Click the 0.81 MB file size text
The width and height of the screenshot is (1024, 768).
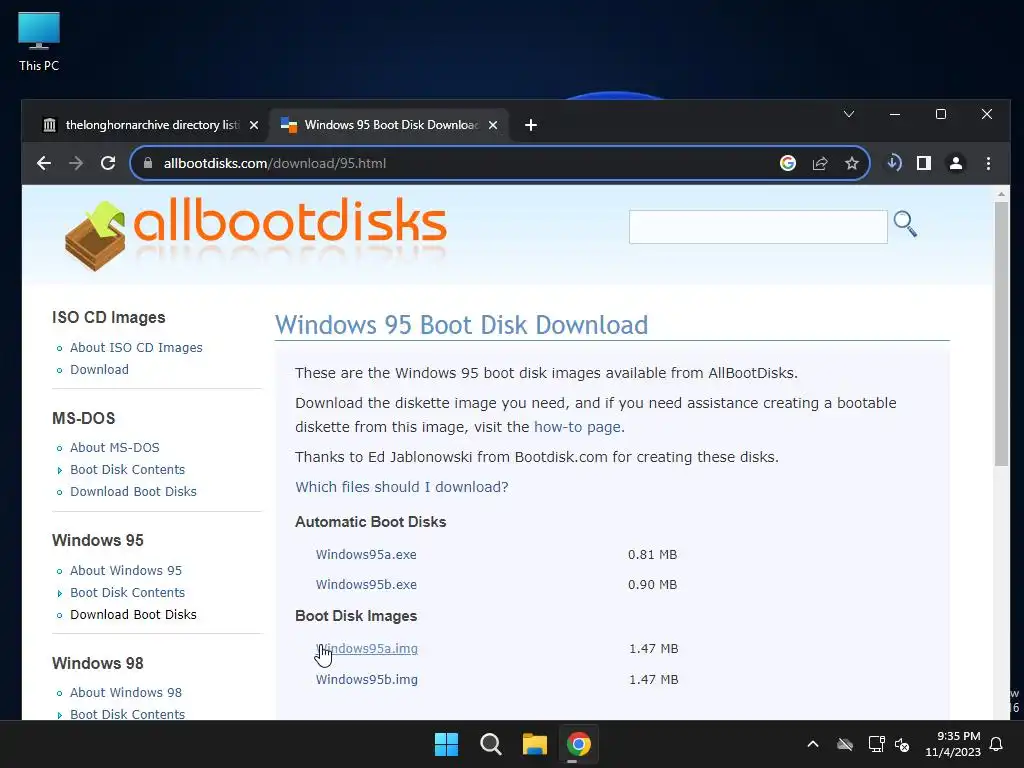(652, 554)
